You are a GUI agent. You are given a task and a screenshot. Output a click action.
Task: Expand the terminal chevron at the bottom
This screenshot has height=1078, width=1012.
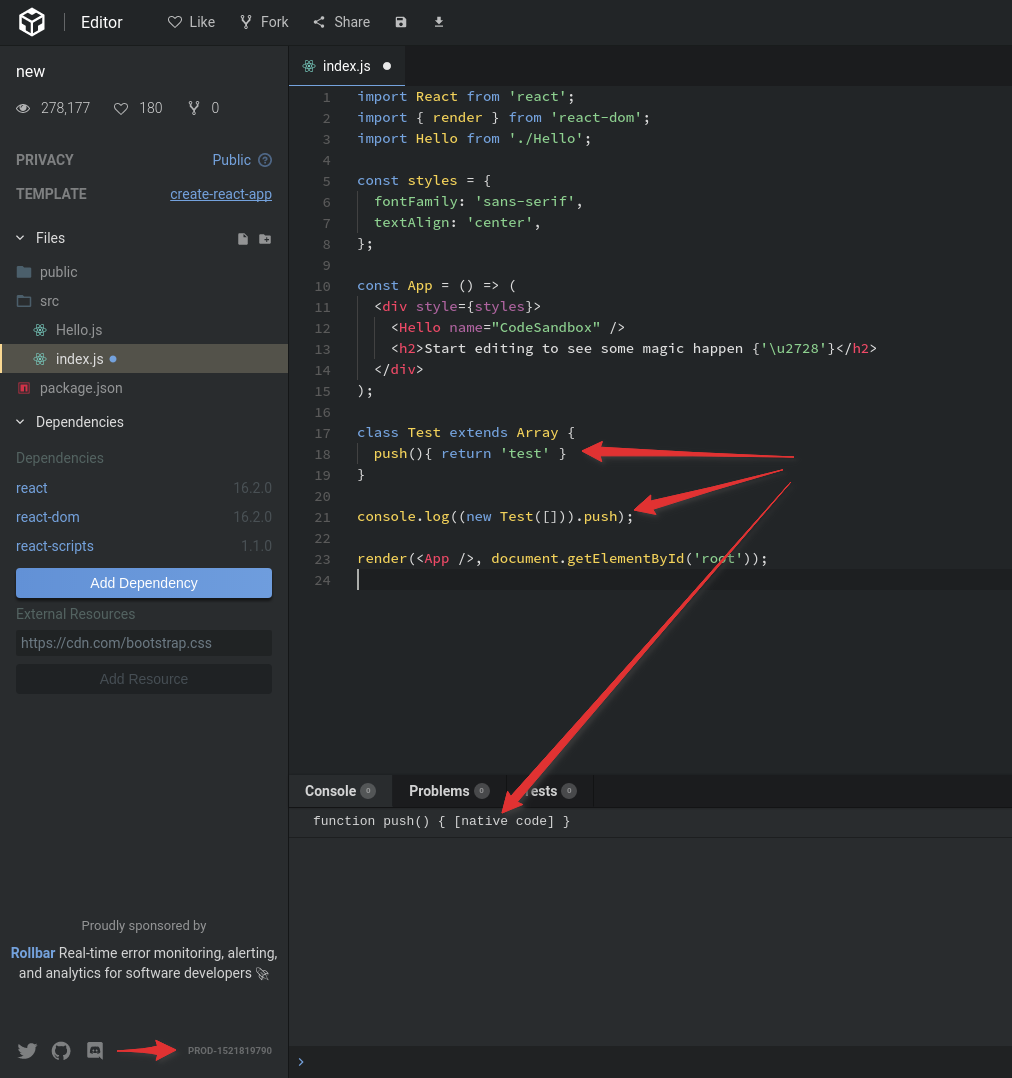point(300,1063)
